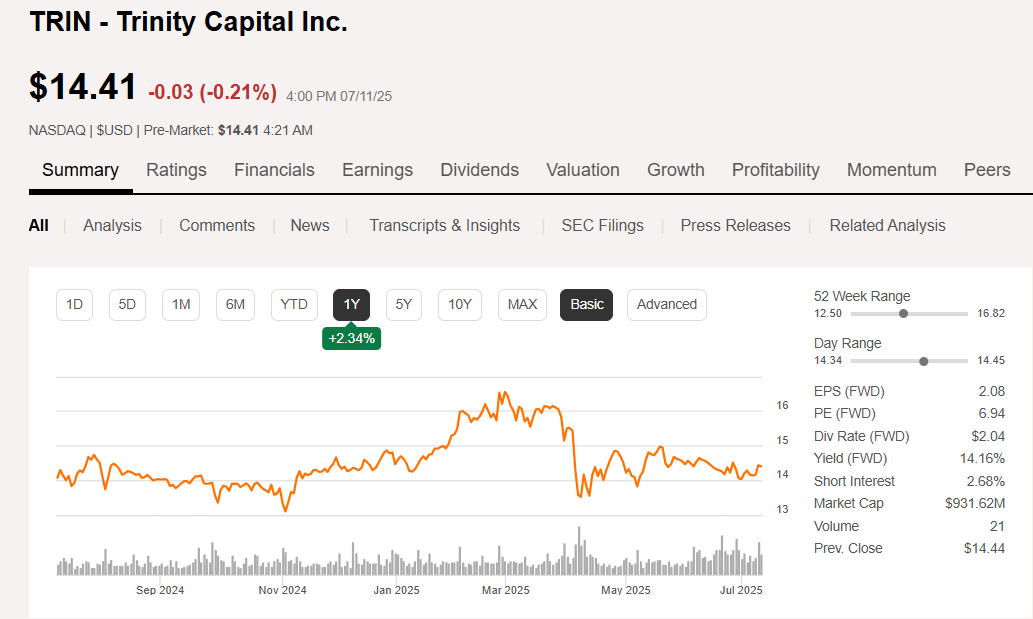The height and width of the screenshot is (619, 1033).
Task: Click the 52 Week Range slider handle
Action: 903,313
